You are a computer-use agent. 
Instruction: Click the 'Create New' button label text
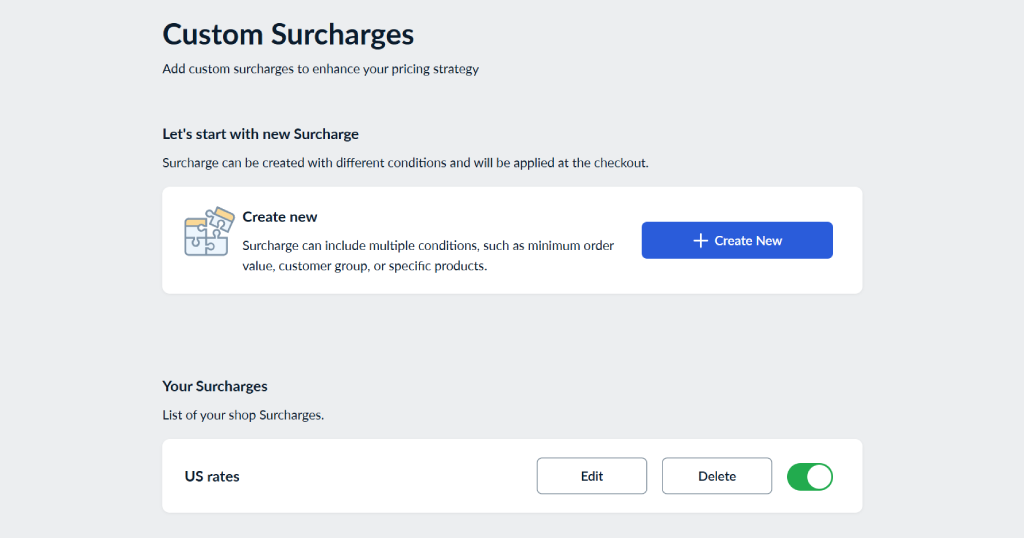(x=748, y=241)
